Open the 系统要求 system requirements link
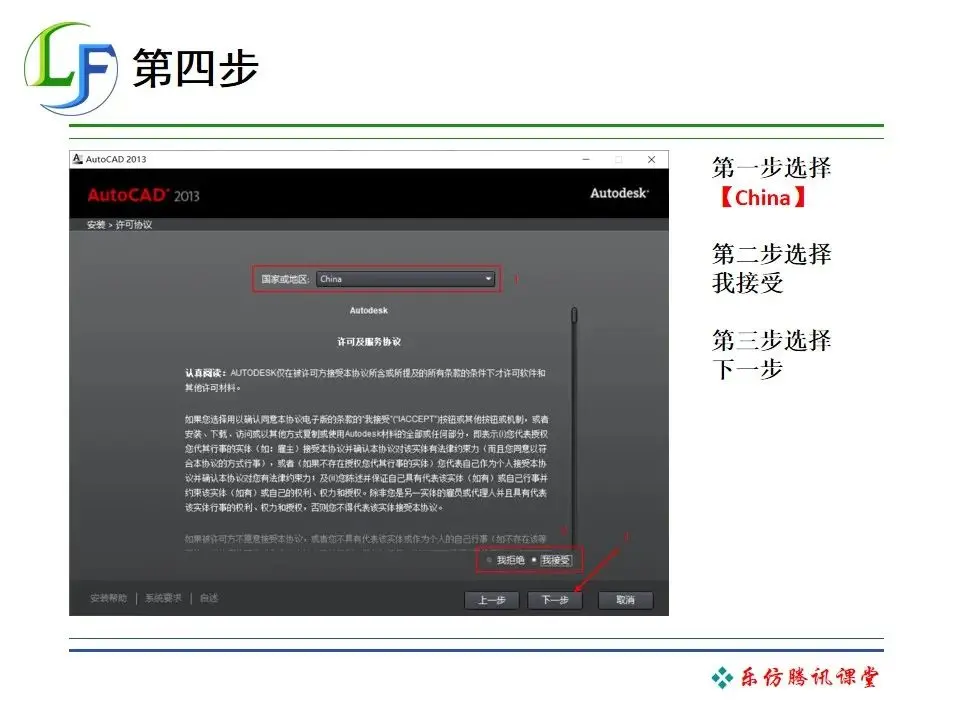Viewport: 960px width, 720px height. (x=163, y=598)
